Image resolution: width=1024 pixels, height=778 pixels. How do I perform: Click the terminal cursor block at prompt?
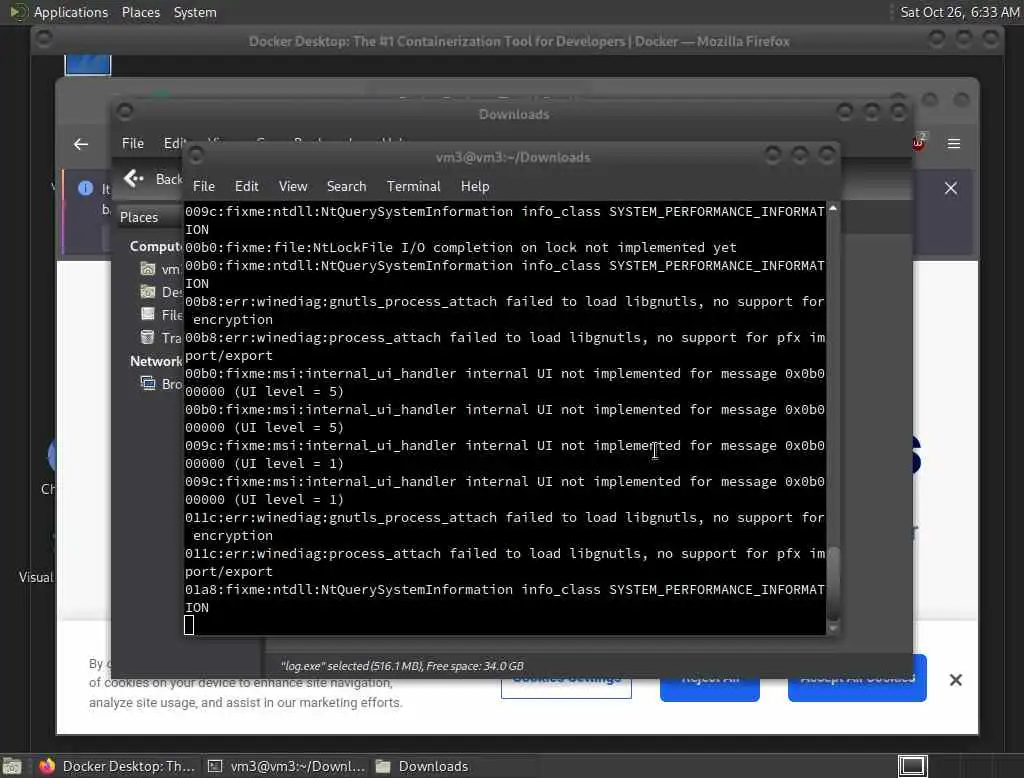click(189, 625)
